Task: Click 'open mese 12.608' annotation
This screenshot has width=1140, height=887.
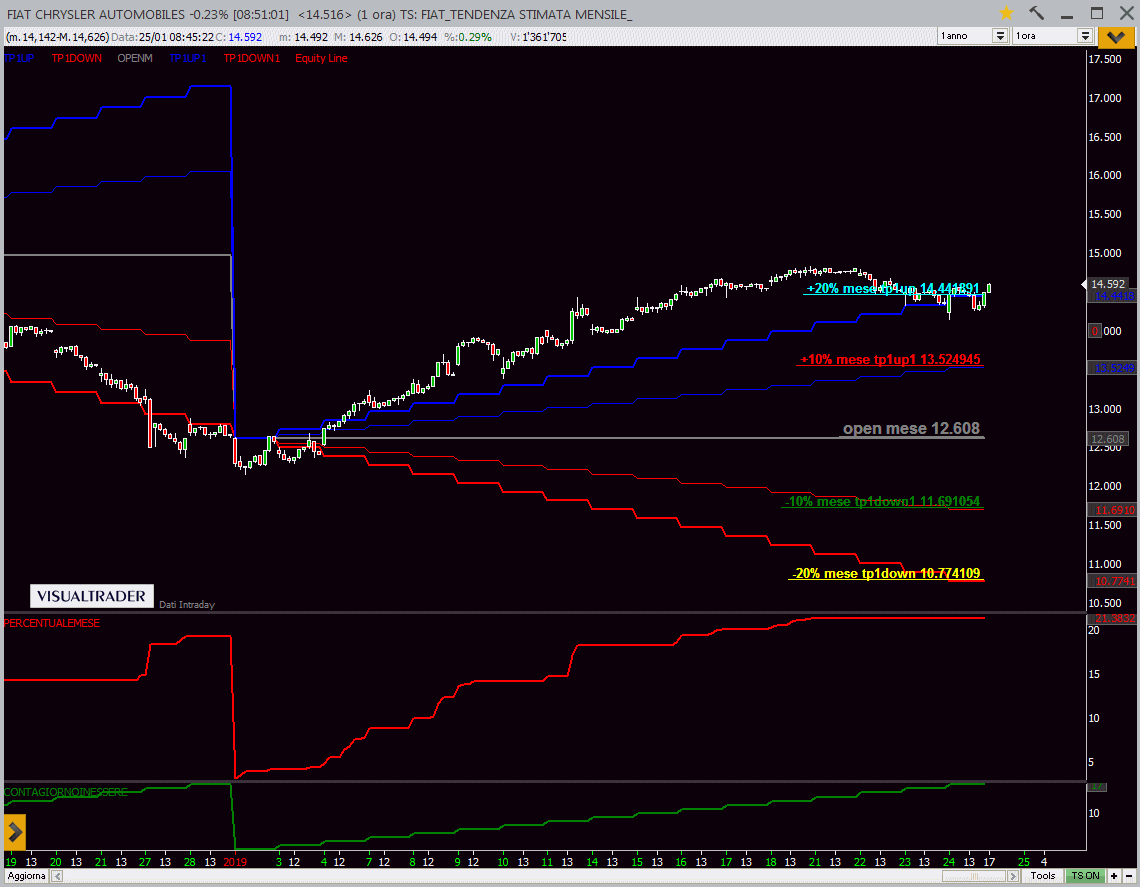Action: pyautogui.click(x=911, y=428)
